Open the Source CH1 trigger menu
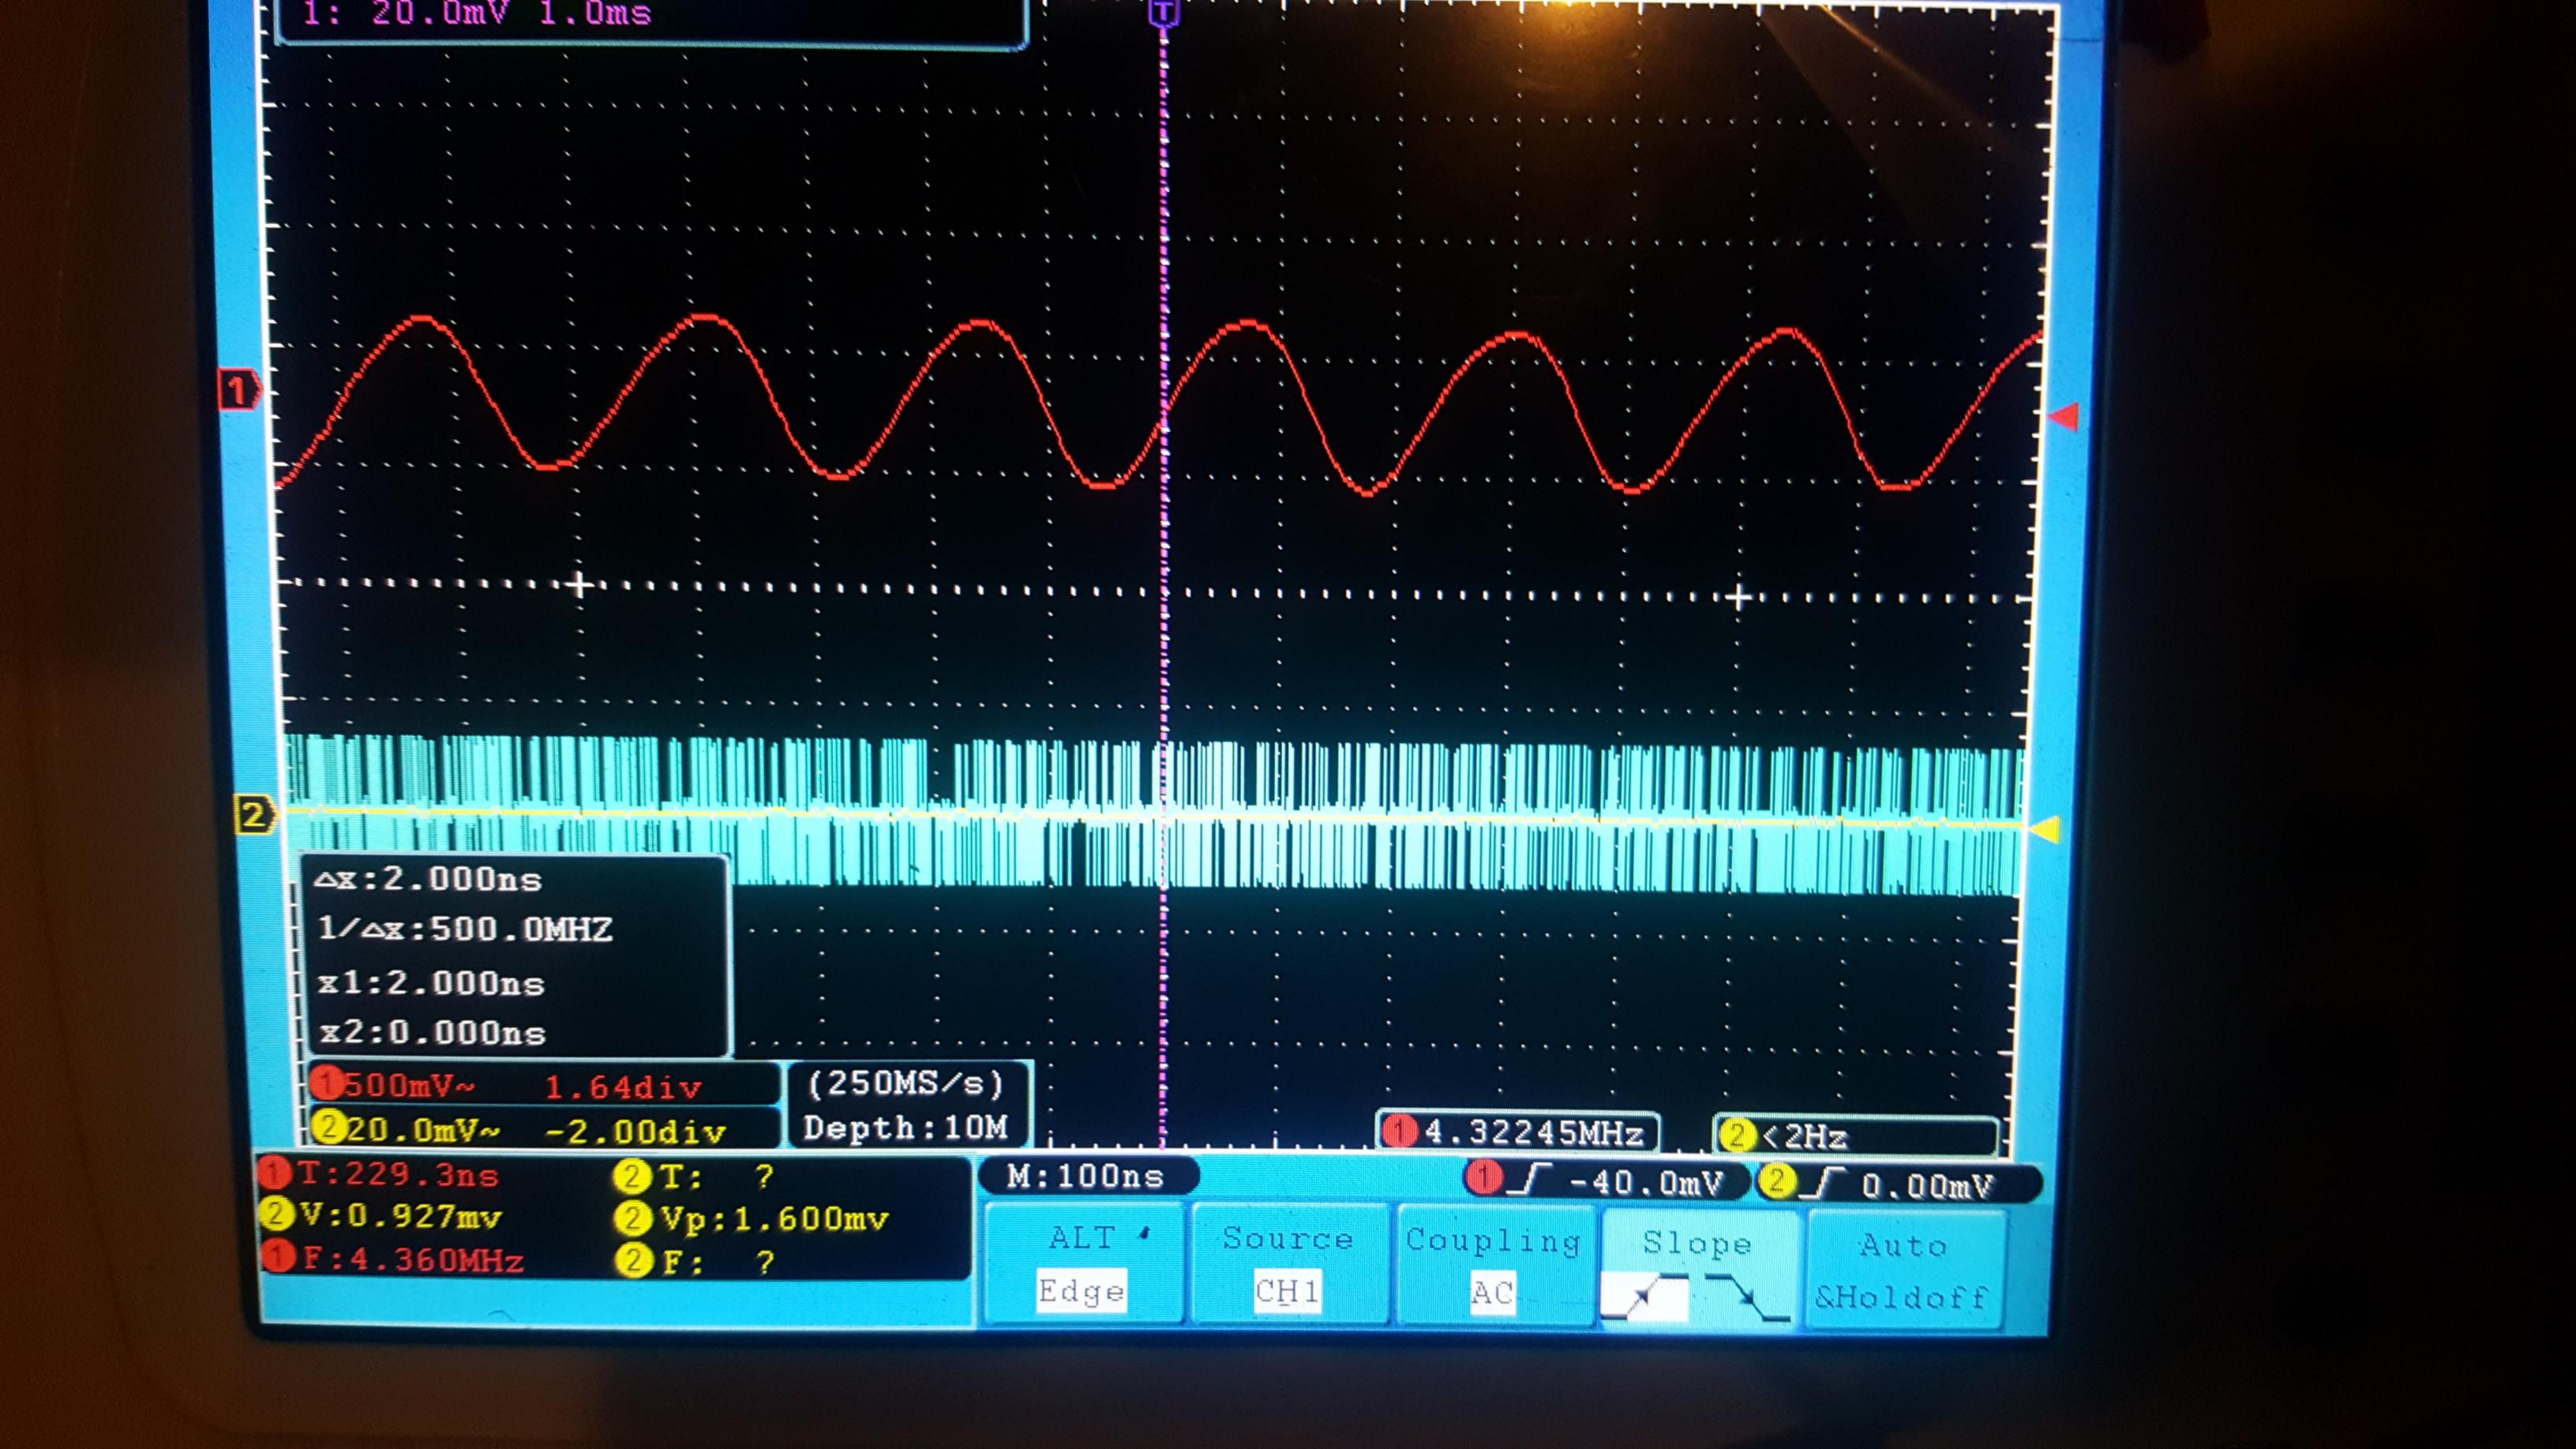This screenshot has height=1449, width=2576. pos(1289,1265)
